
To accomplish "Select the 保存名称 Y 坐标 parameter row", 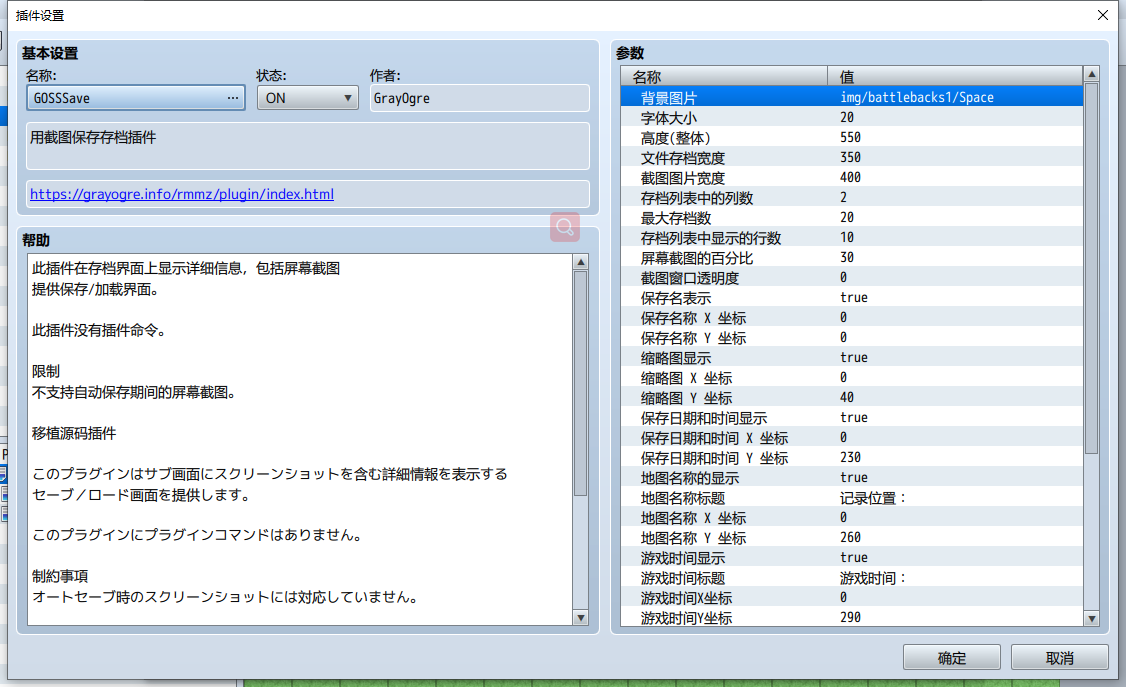I will click(852, 337).
